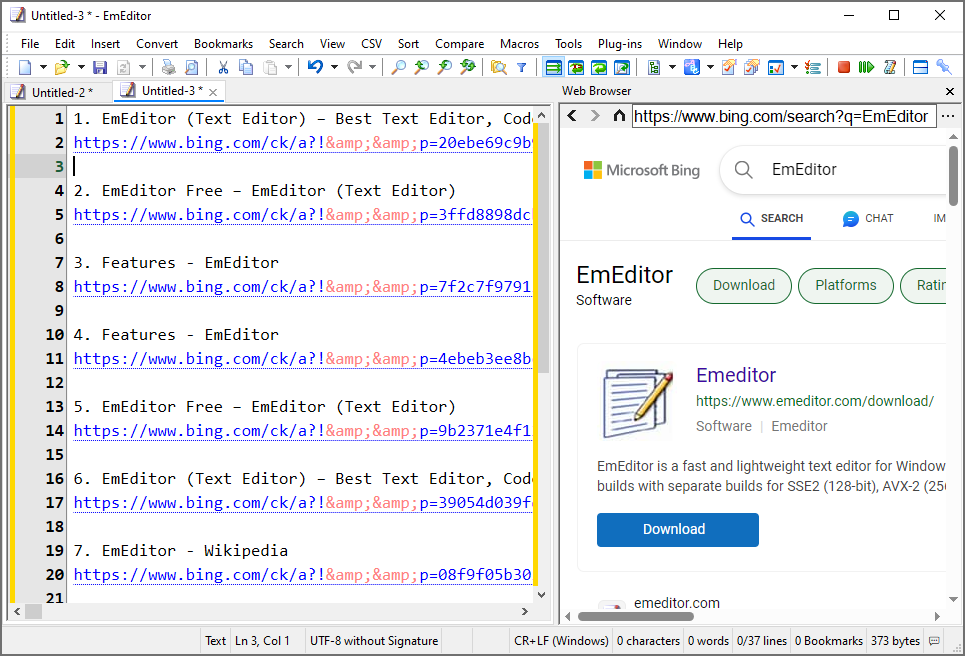Open Replace from the toolbar
Screen dimensions: 965x656
click(468, 67)
